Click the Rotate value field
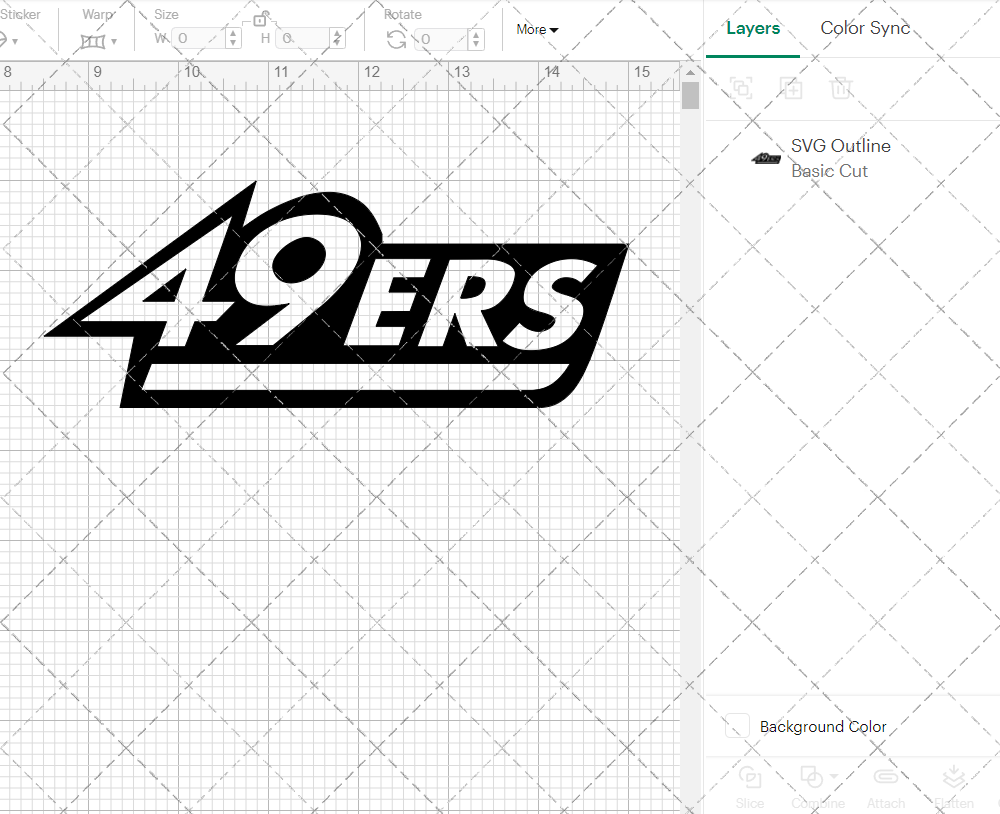Image resolution: width=1000 pixels, height=814 pixels. click(441, 40)
